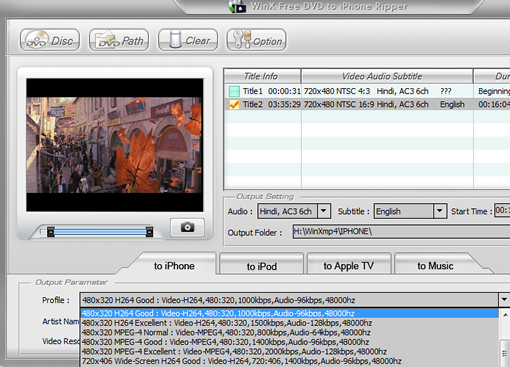Click the camera snapshot icon
The image size is (510, 367).
pos(187,227)
